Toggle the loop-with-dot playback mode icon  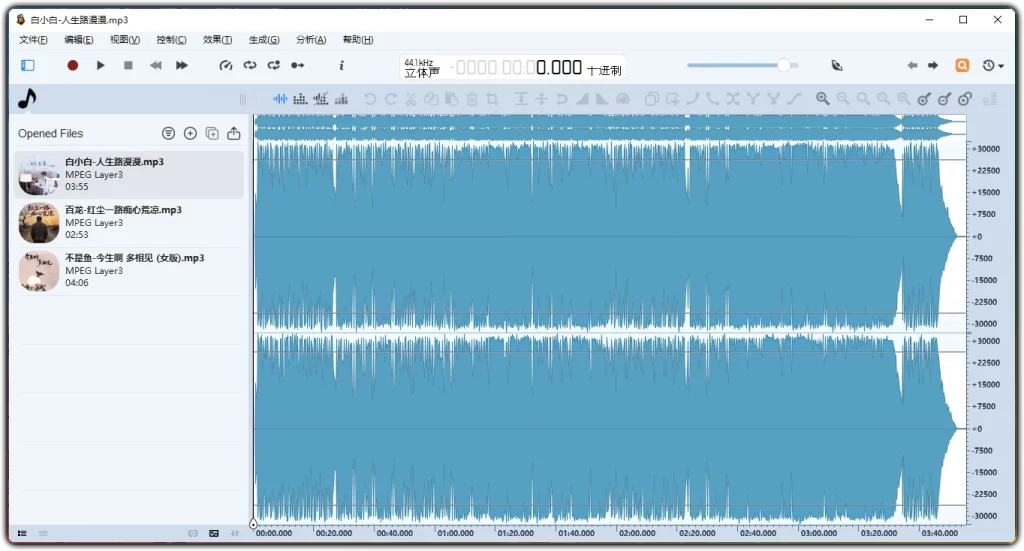(x=274, y=65)
